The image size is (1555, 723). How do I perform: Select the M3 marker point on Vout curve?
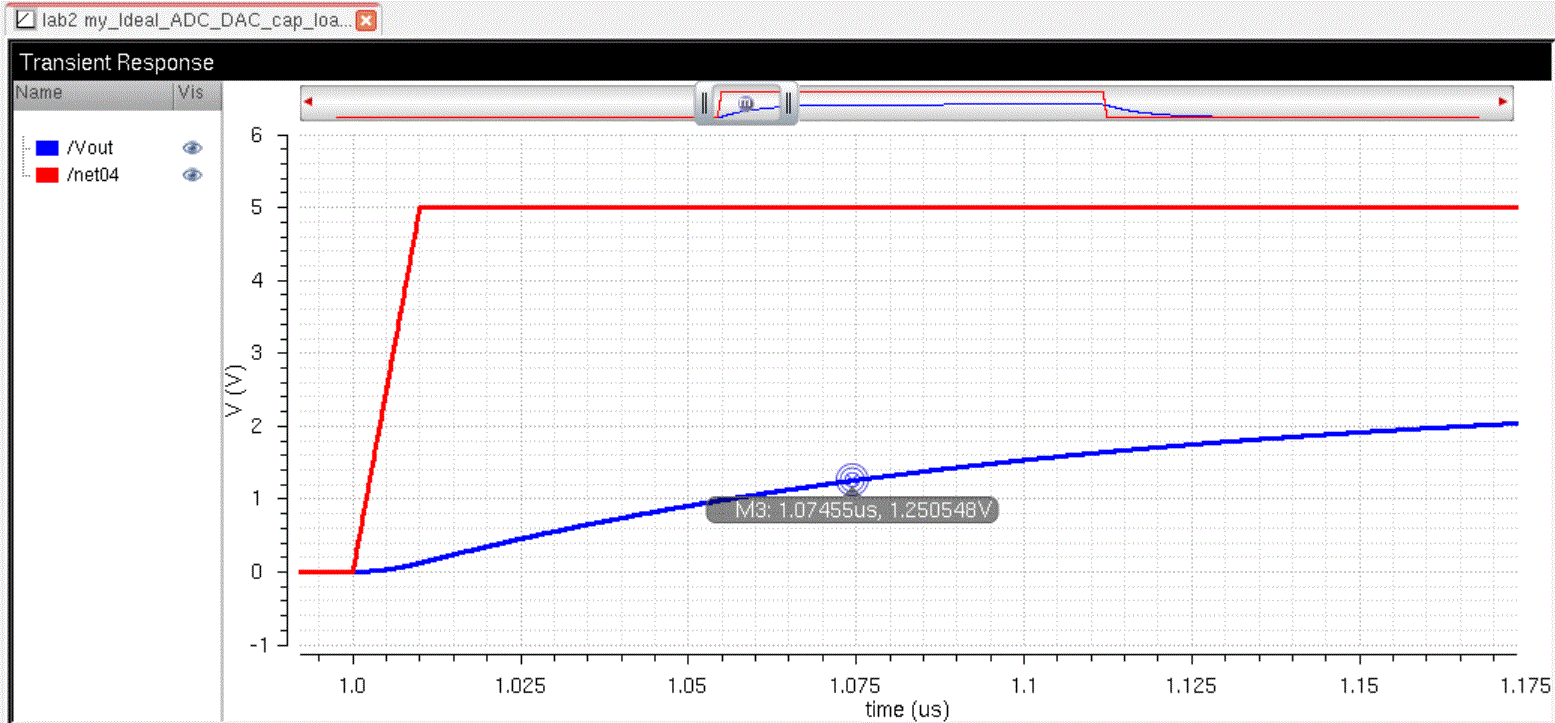tap(851, 478)
